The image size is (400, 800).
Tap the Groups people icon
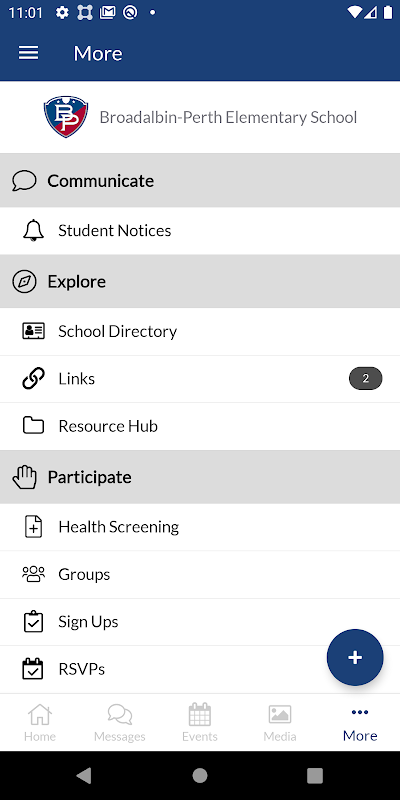pos(33,574)
